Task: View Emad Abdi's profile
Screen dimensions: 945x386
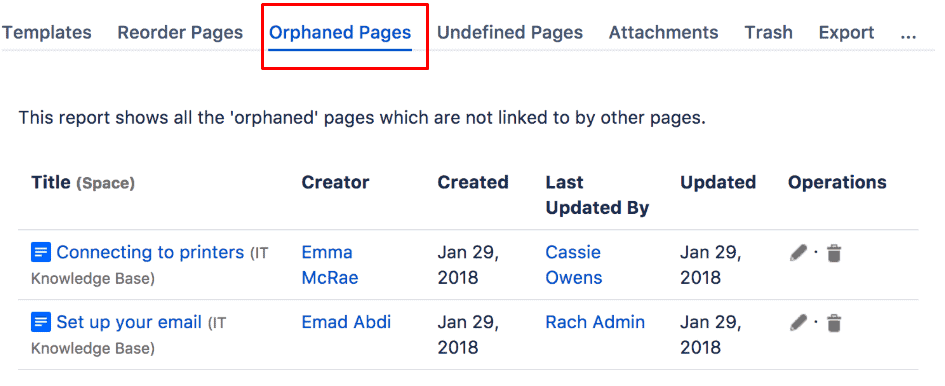Action: [x=346, y=322]
